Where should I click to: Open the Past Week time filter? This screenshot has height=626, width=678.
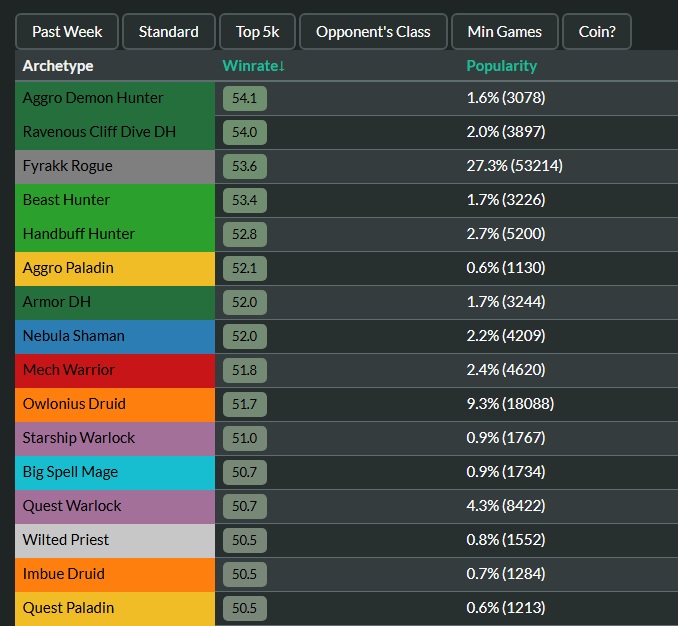[x=67, y=32]
